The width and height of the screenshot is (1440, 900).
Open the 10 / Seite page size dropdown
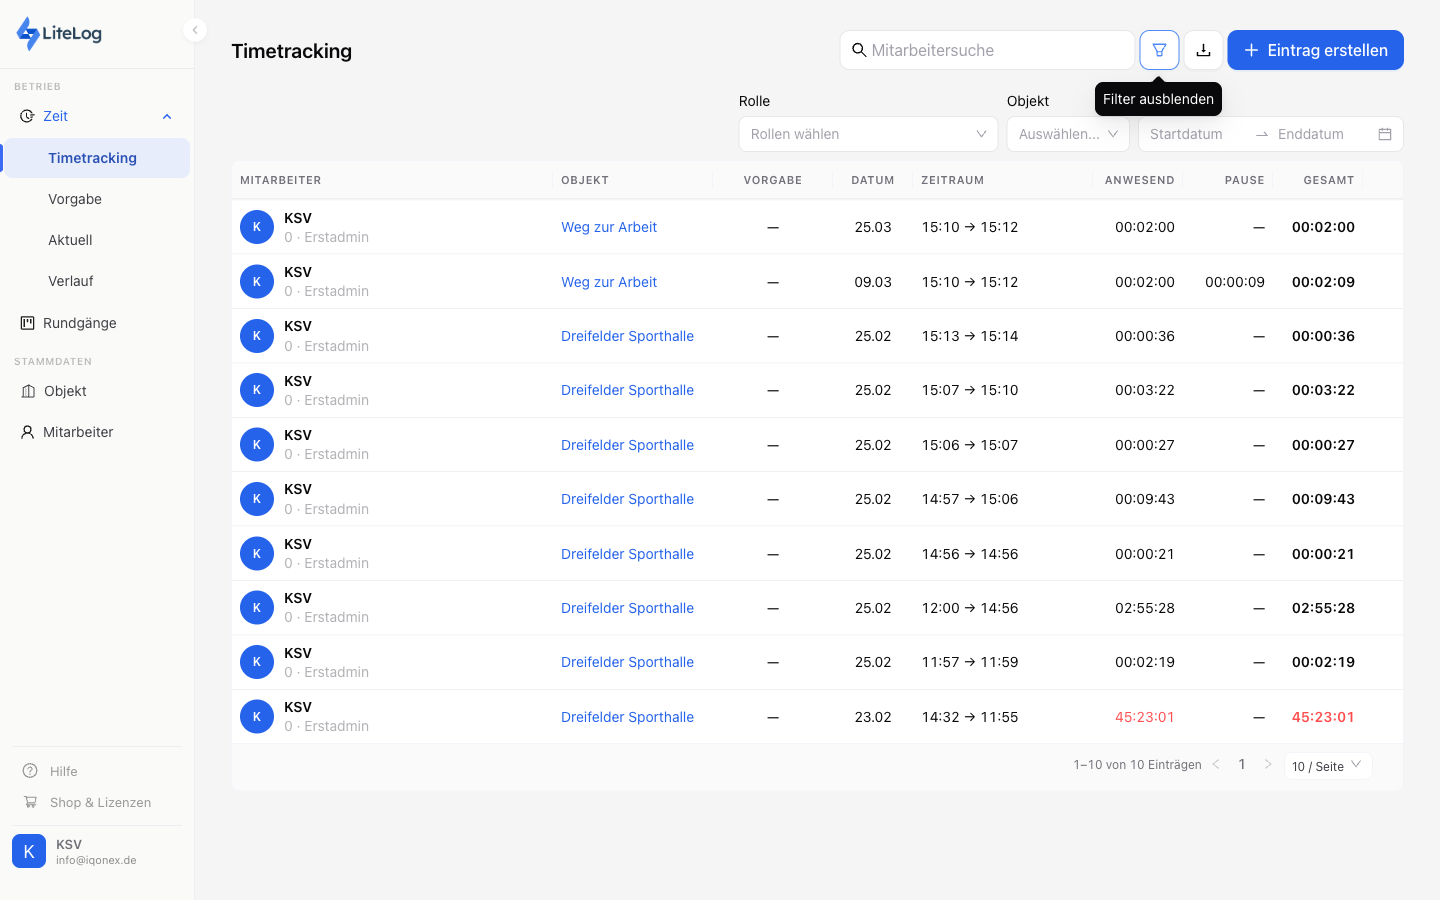[1326, 766]
